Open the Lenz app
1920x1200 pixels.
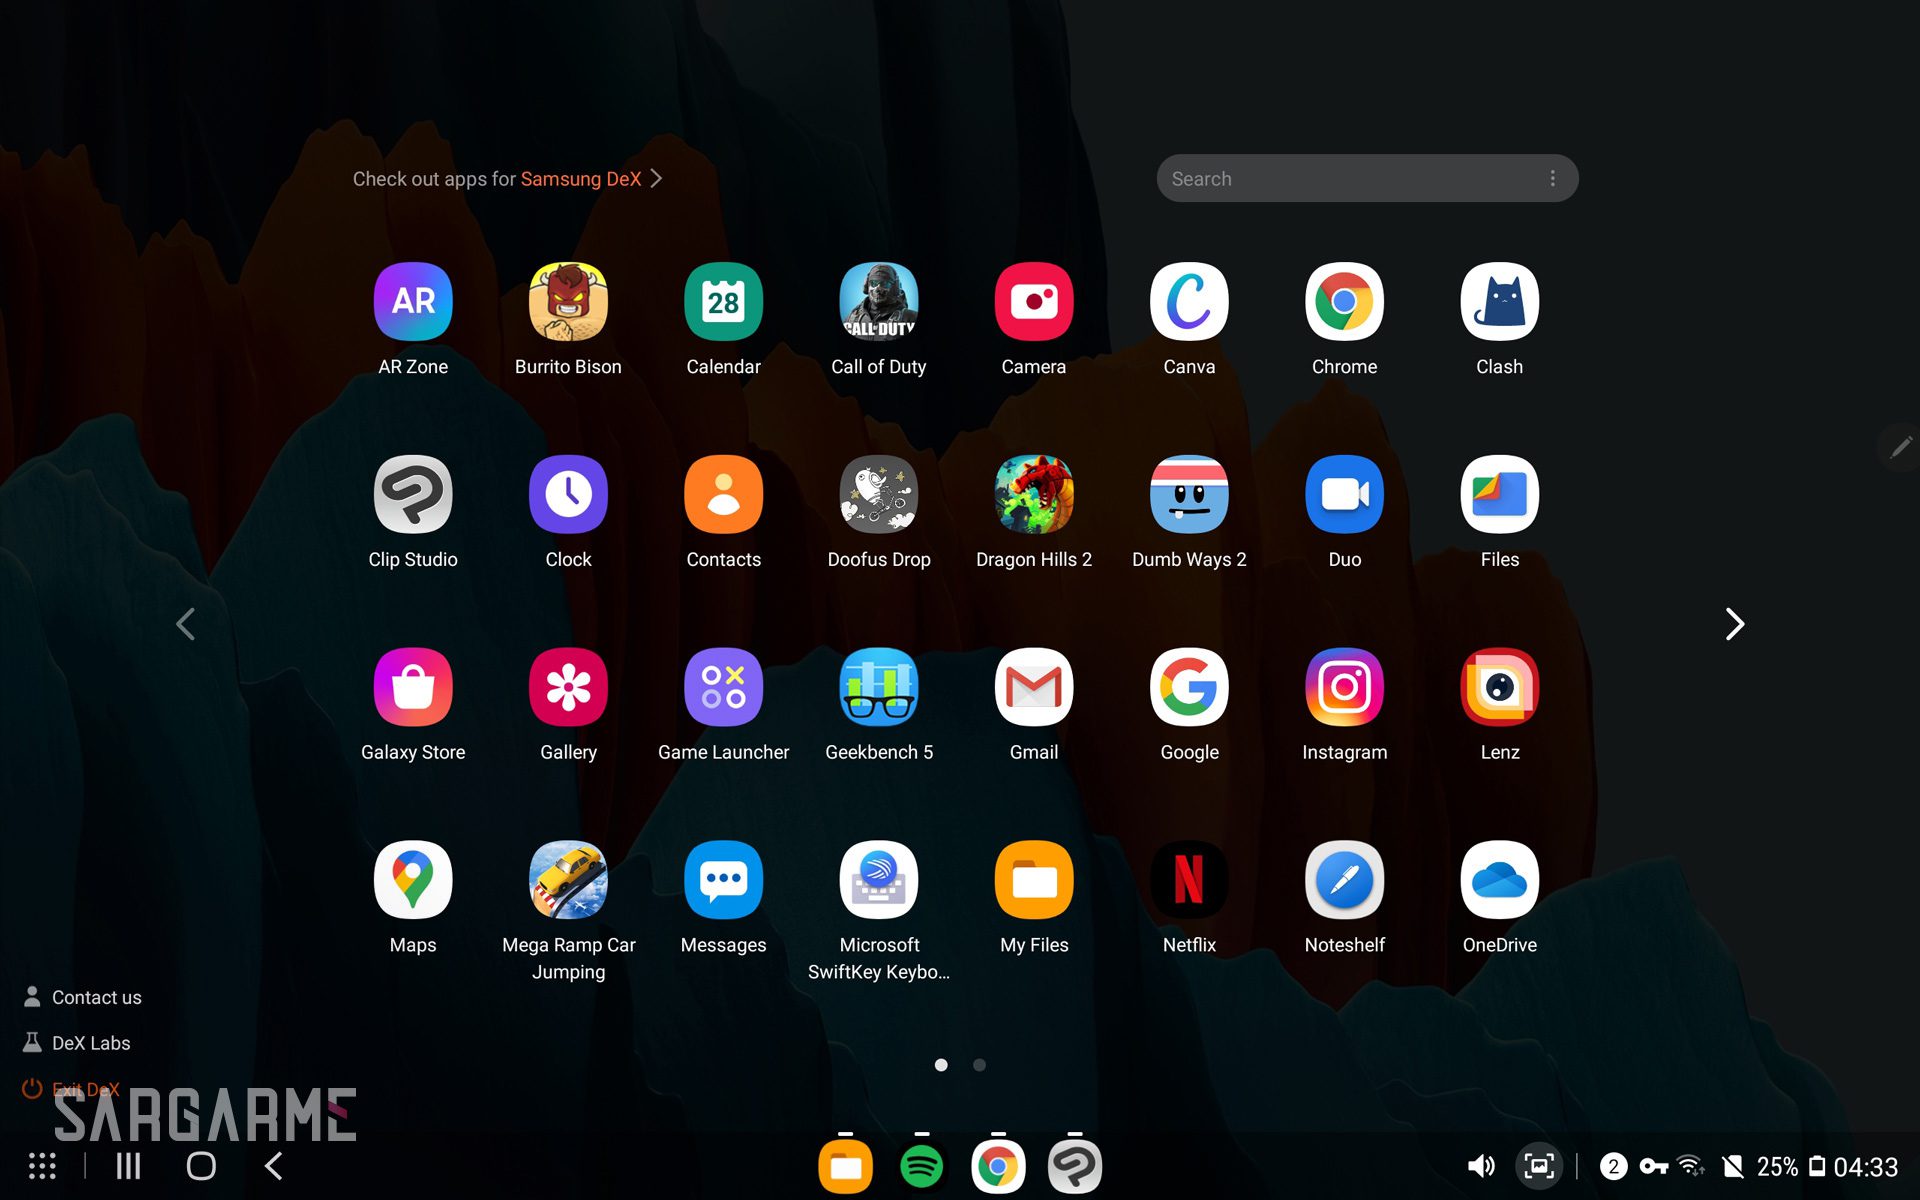(1498, 687)
